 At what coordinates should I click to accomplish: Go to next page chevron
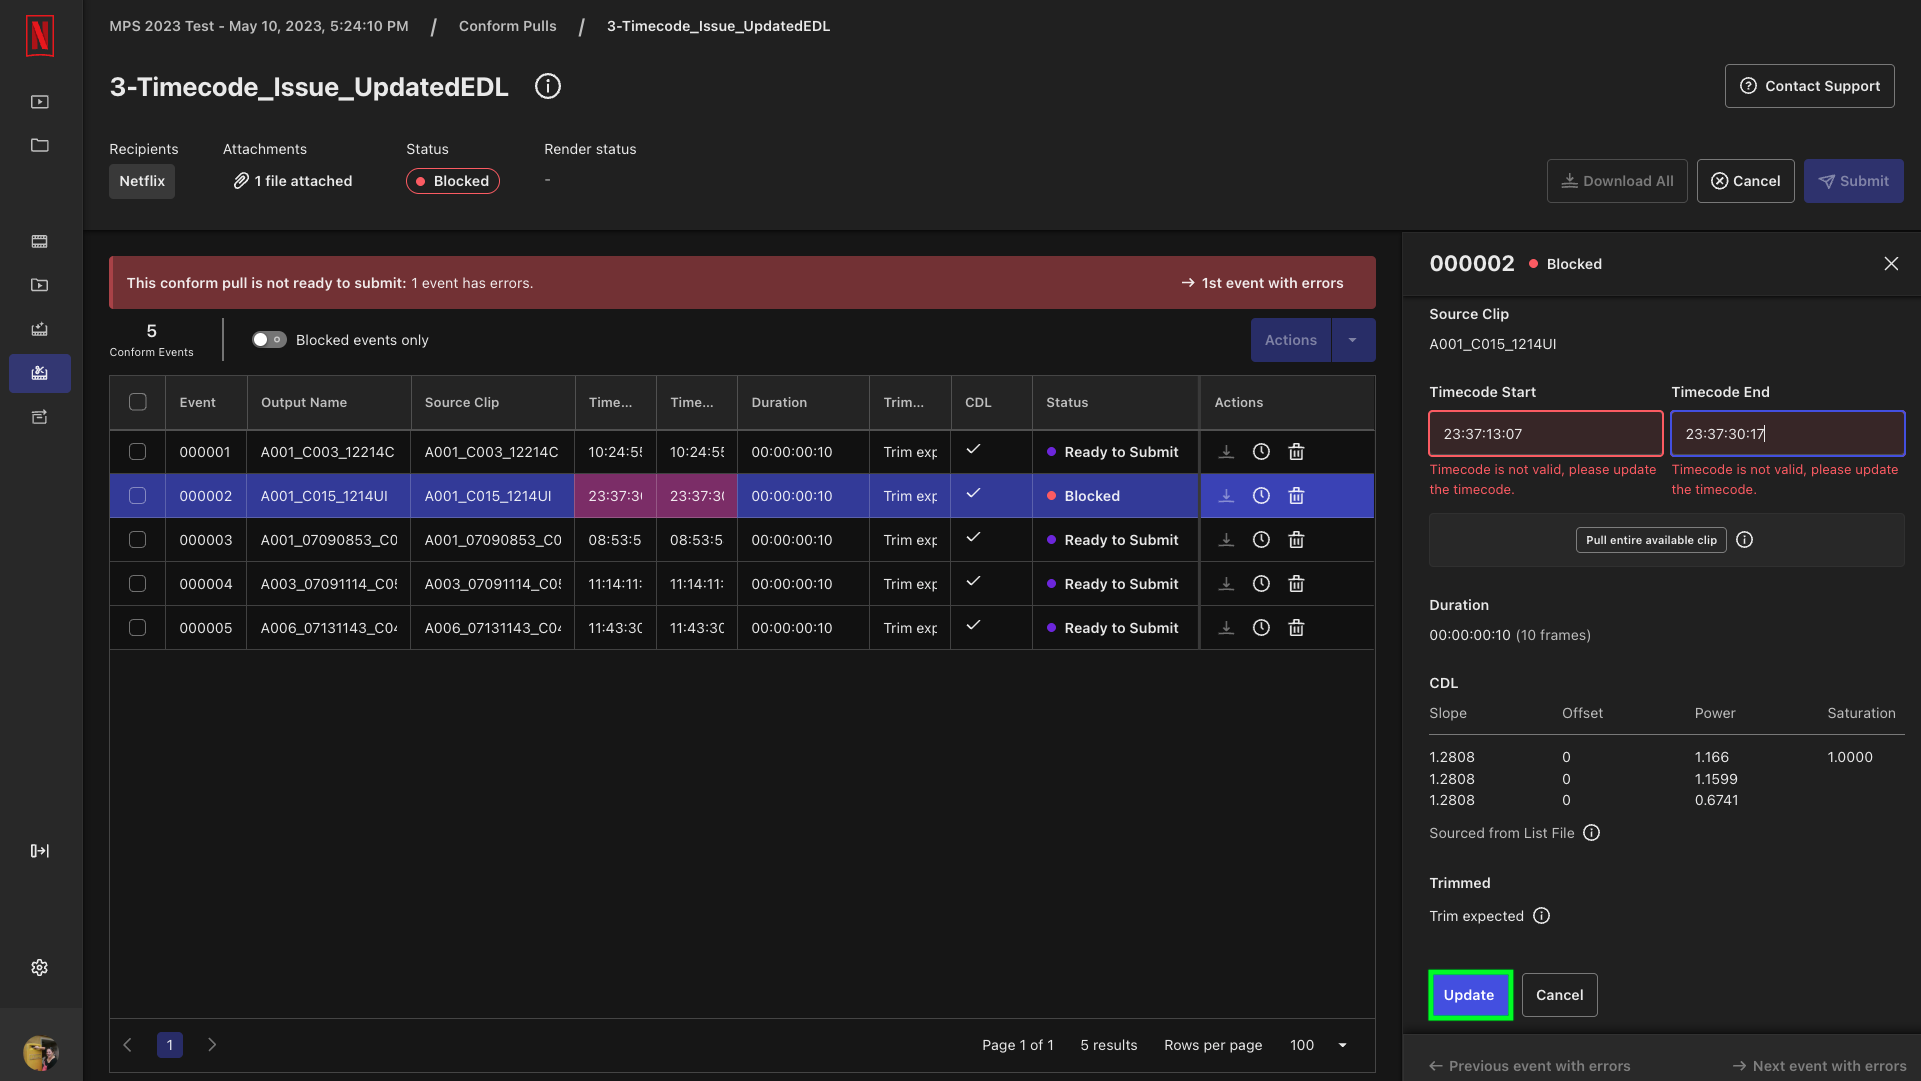click(x=212, y=1045)
